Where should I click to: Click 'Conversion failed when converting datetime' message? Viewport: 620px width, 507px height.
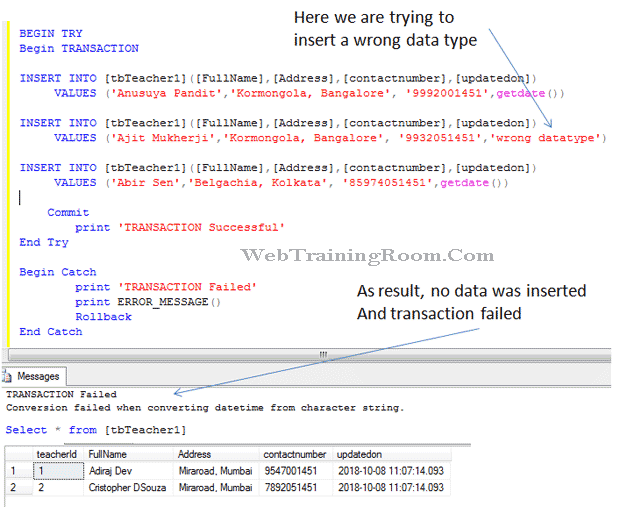coord(205,408)
